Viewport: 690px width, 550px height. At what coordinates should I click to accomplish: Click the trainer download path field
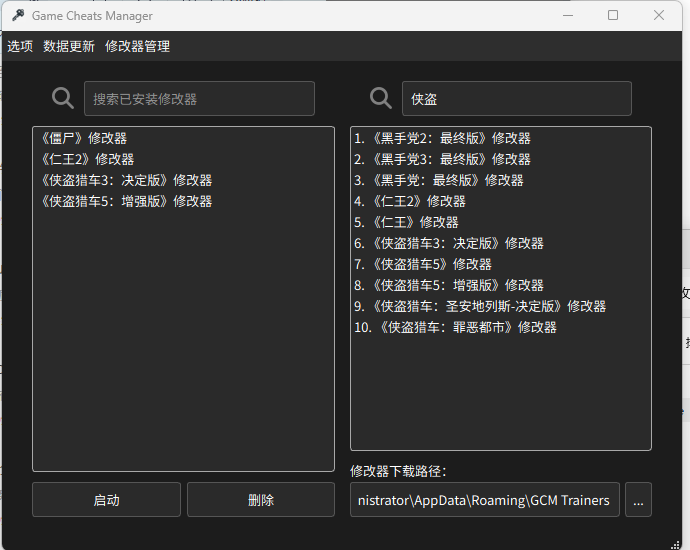pyautogui.click(x=484, y=500)
